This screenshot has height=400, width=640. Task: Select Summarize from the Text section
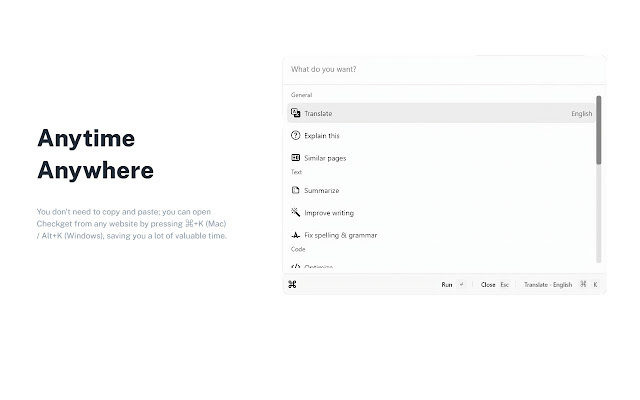pyautogui.click(x=322, y=190)
